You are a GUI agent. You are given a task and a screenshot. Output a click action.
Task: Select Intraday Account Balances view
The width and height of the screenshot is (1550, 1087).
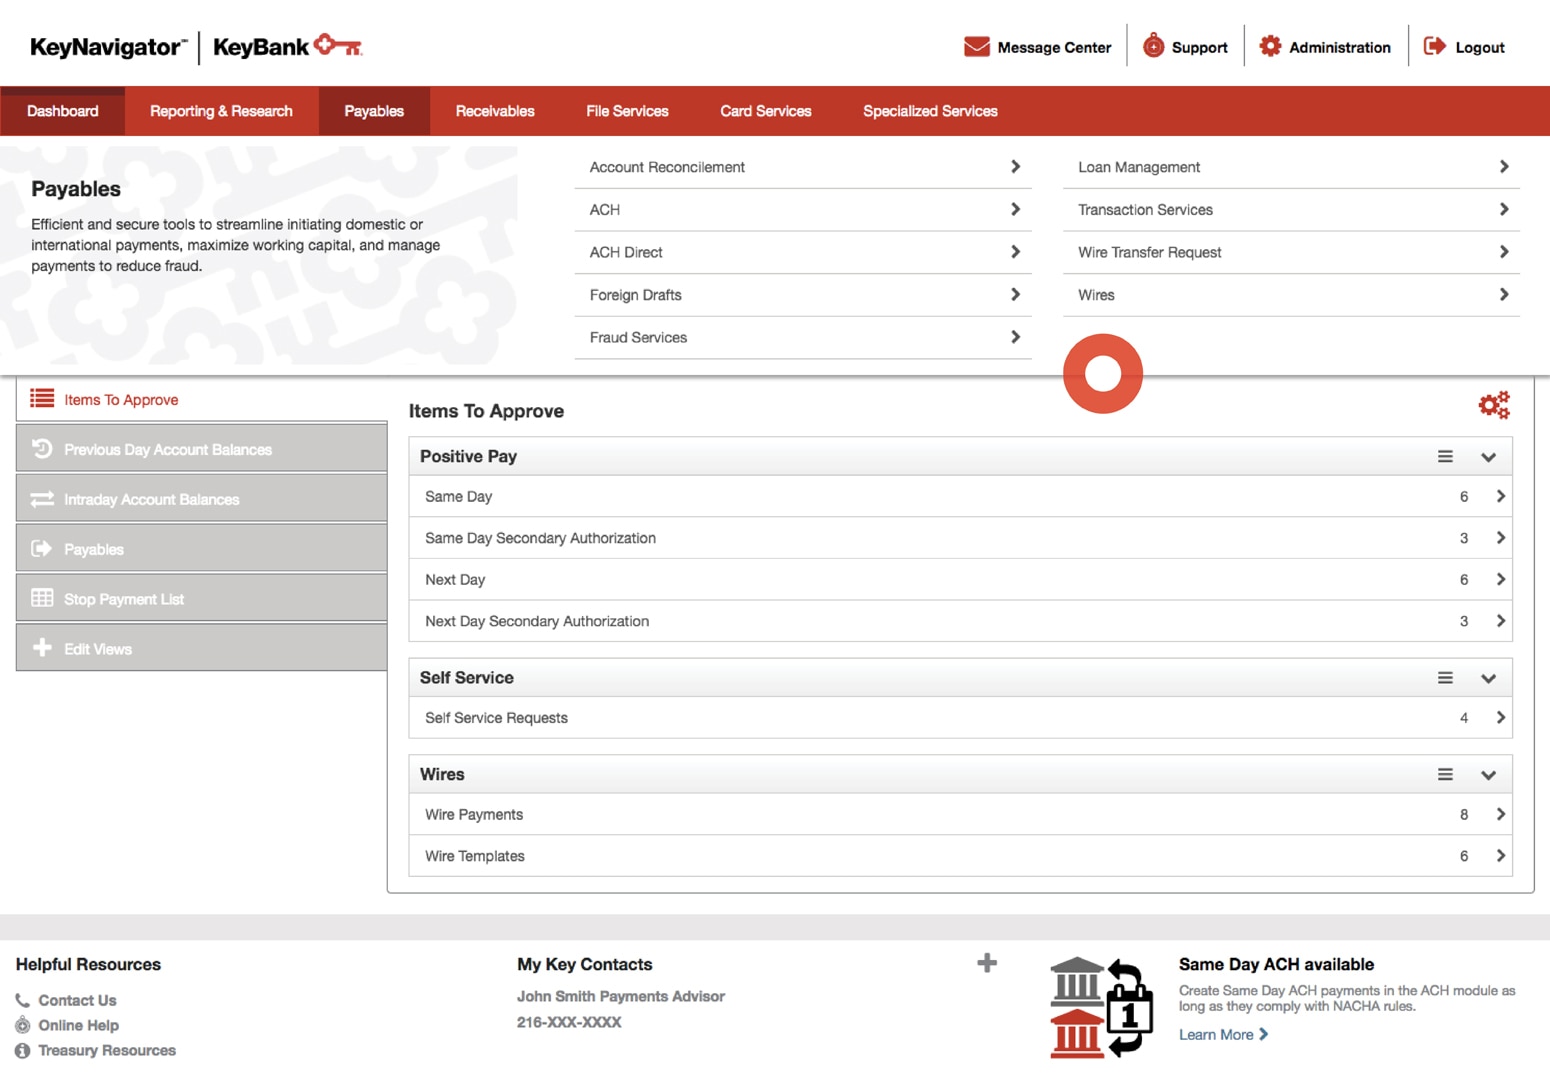click(202, 499)
